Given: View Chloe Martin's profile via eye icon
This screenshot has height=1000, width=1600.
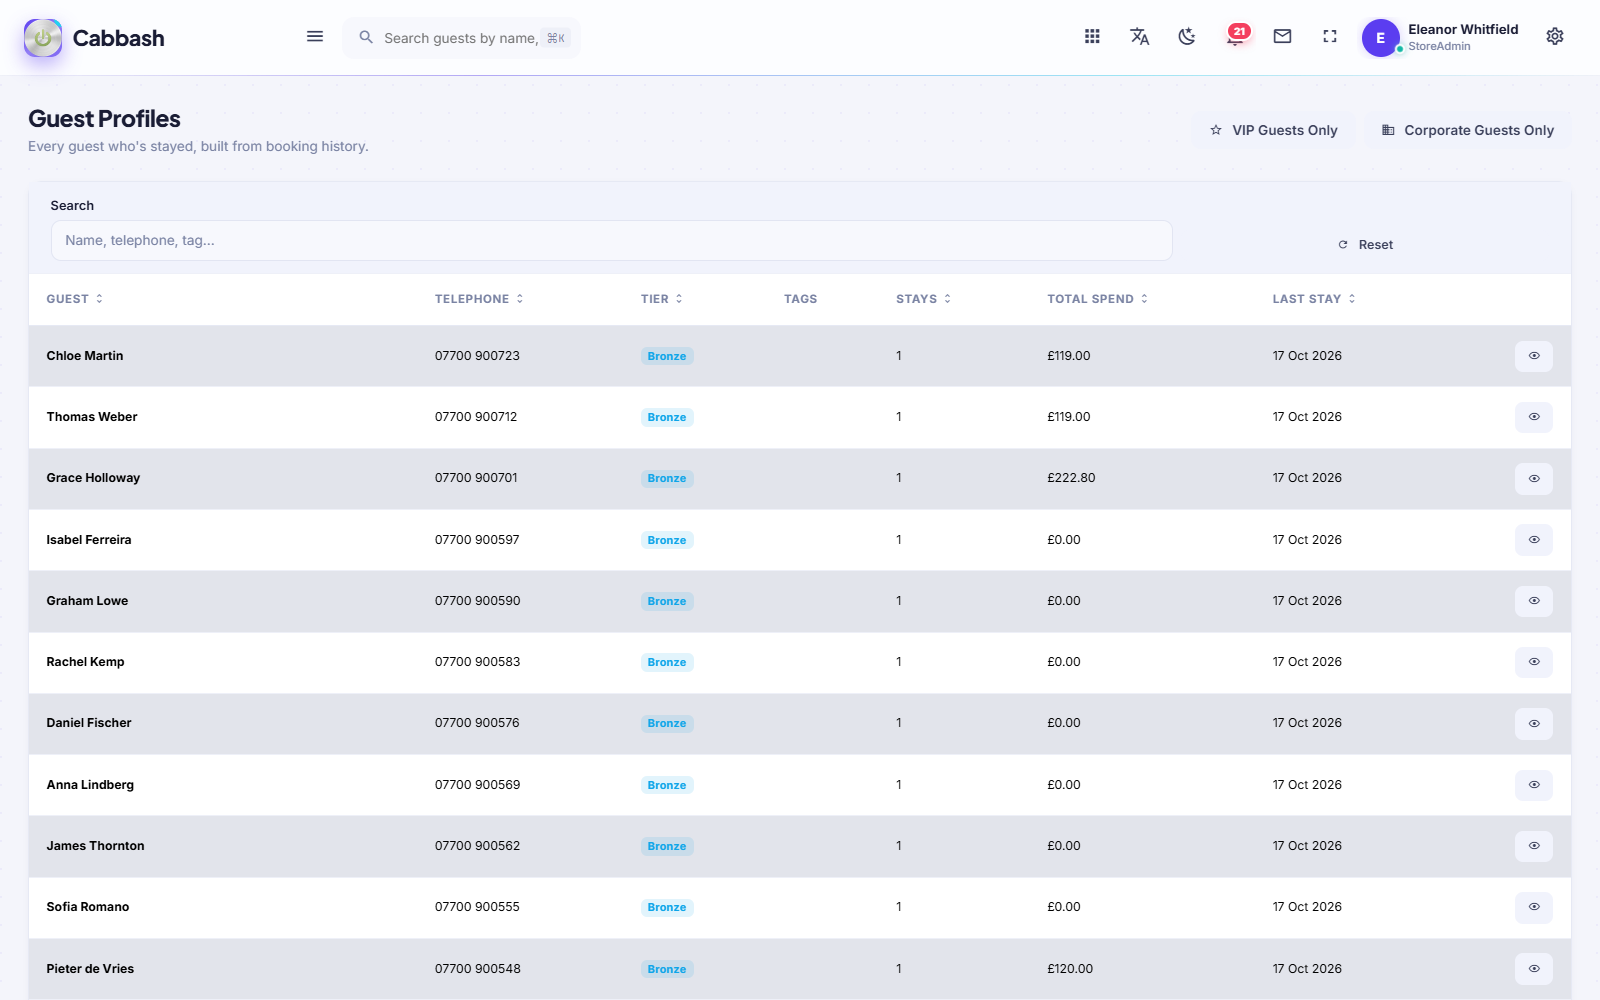Looking at the screenshot, I should point(1533,356).
